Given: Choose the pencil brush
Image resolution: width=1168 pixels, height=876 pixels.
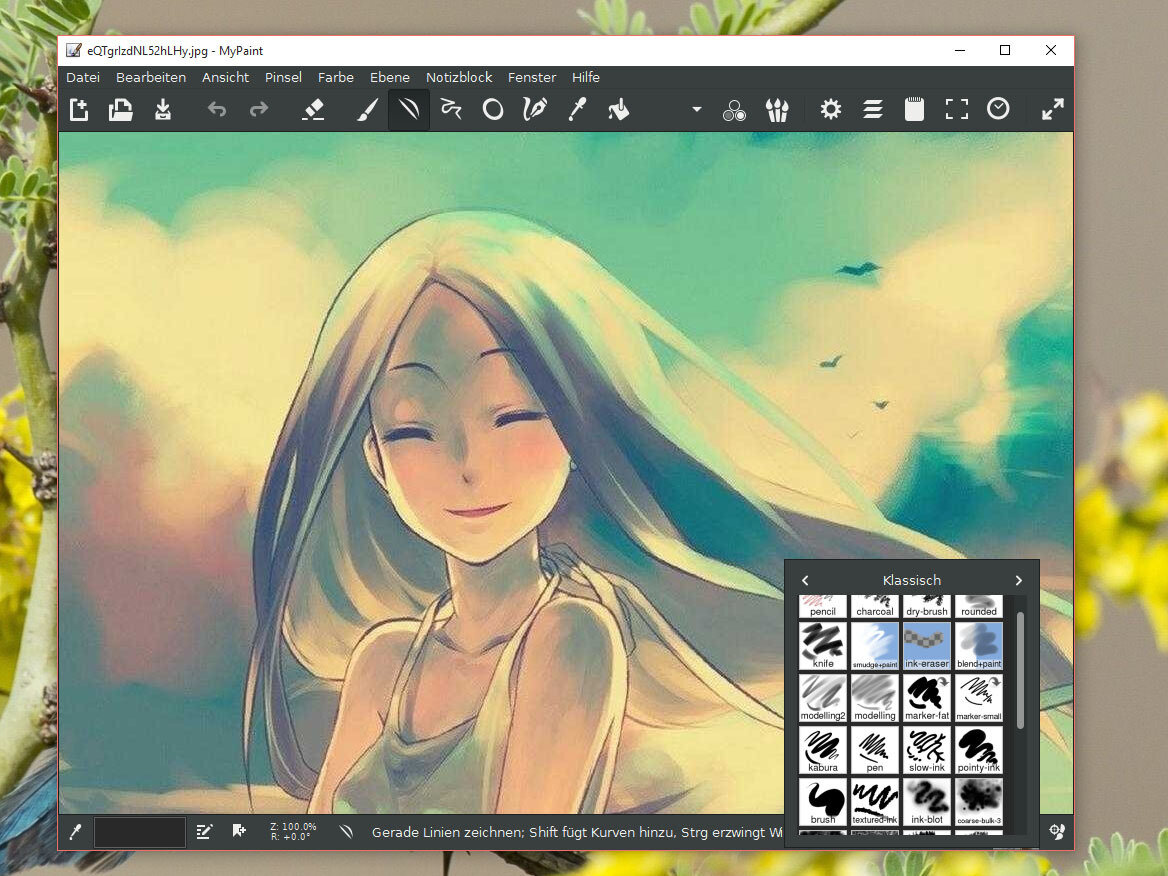Looking at the screenshot, I should click(823, 606).
